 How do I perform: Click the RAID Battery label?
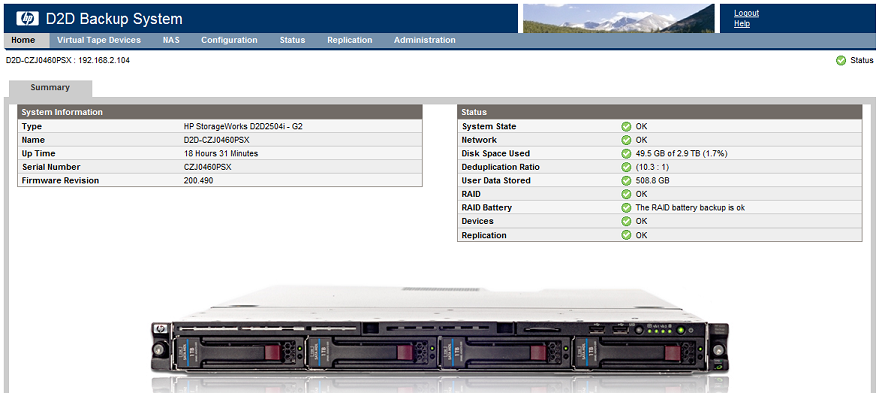coord(487,207)
